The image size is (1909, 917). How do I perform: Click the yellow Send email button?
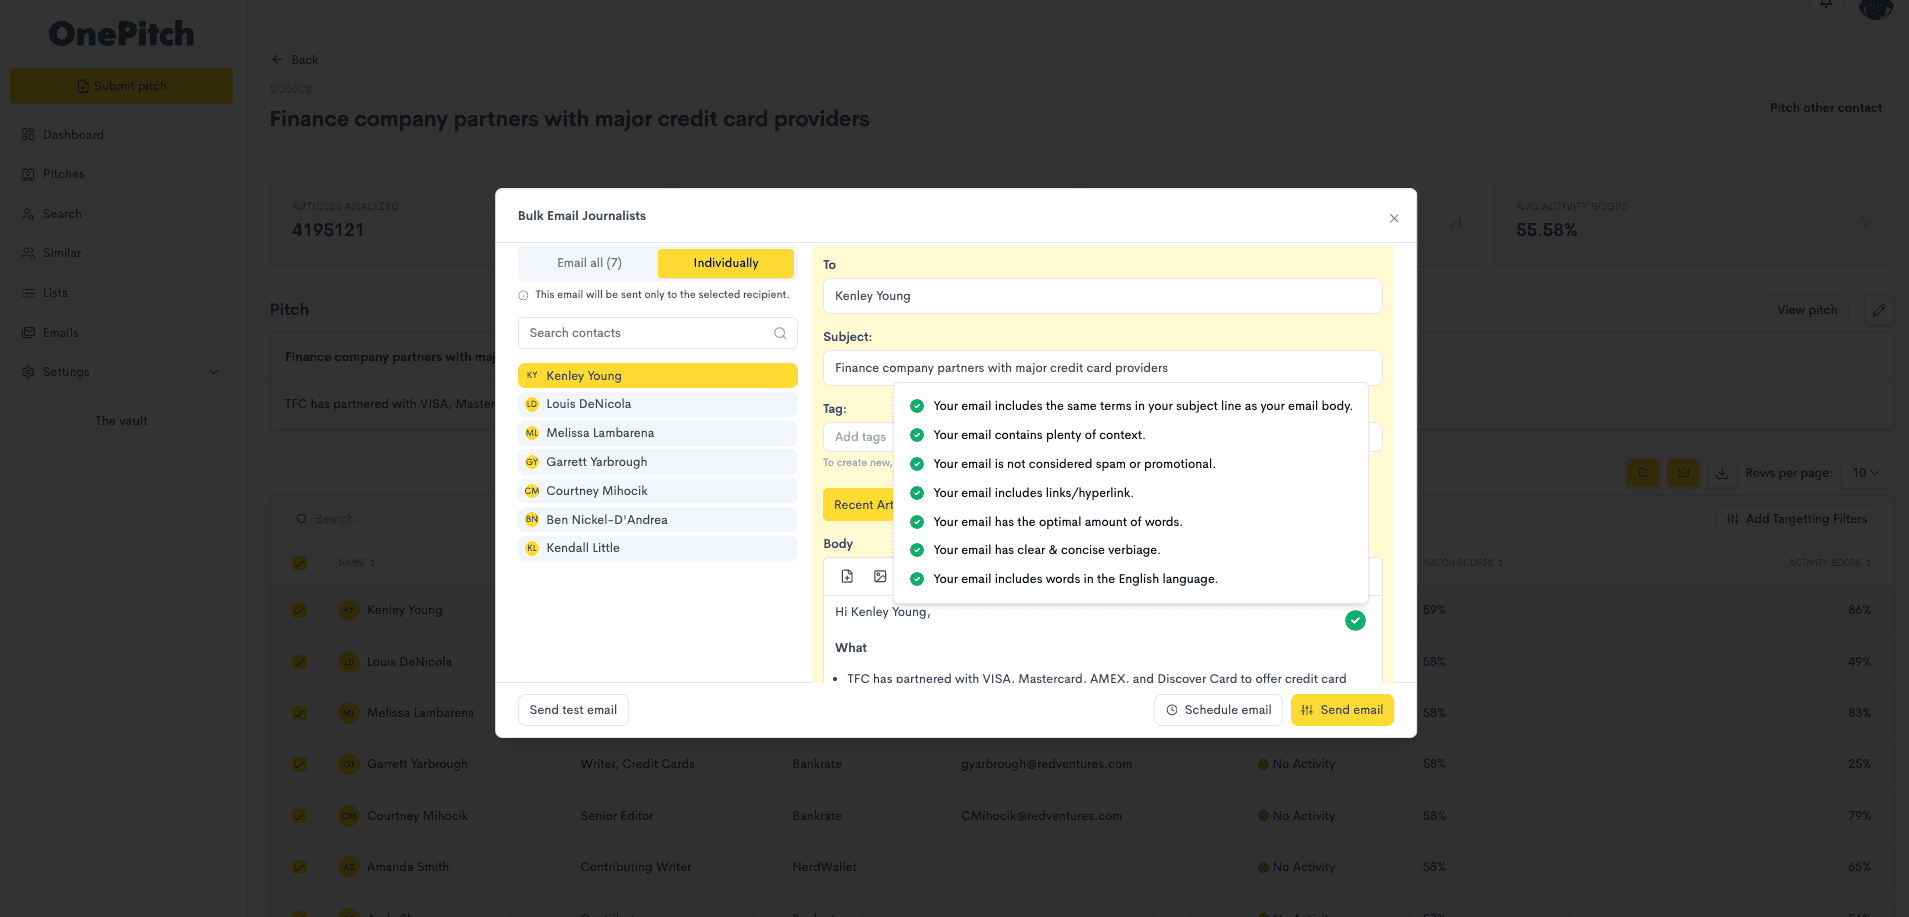coord(1342,710)
